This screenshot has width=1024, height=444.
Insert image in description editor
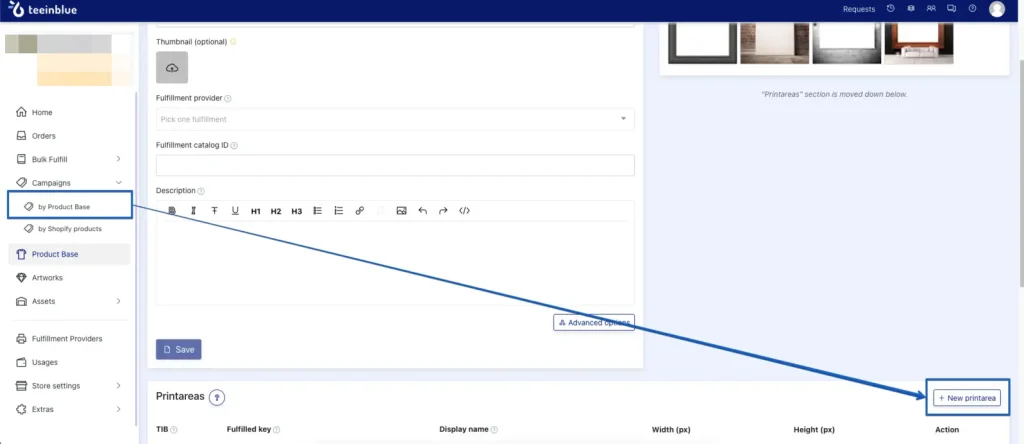point(402,211)
